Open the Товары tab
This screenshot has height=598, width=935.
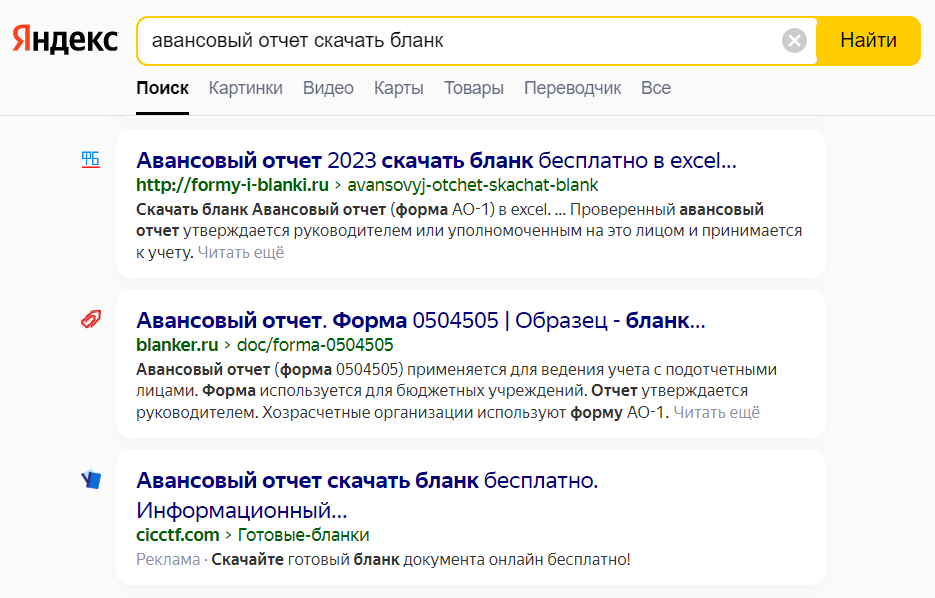coord(473,88)
